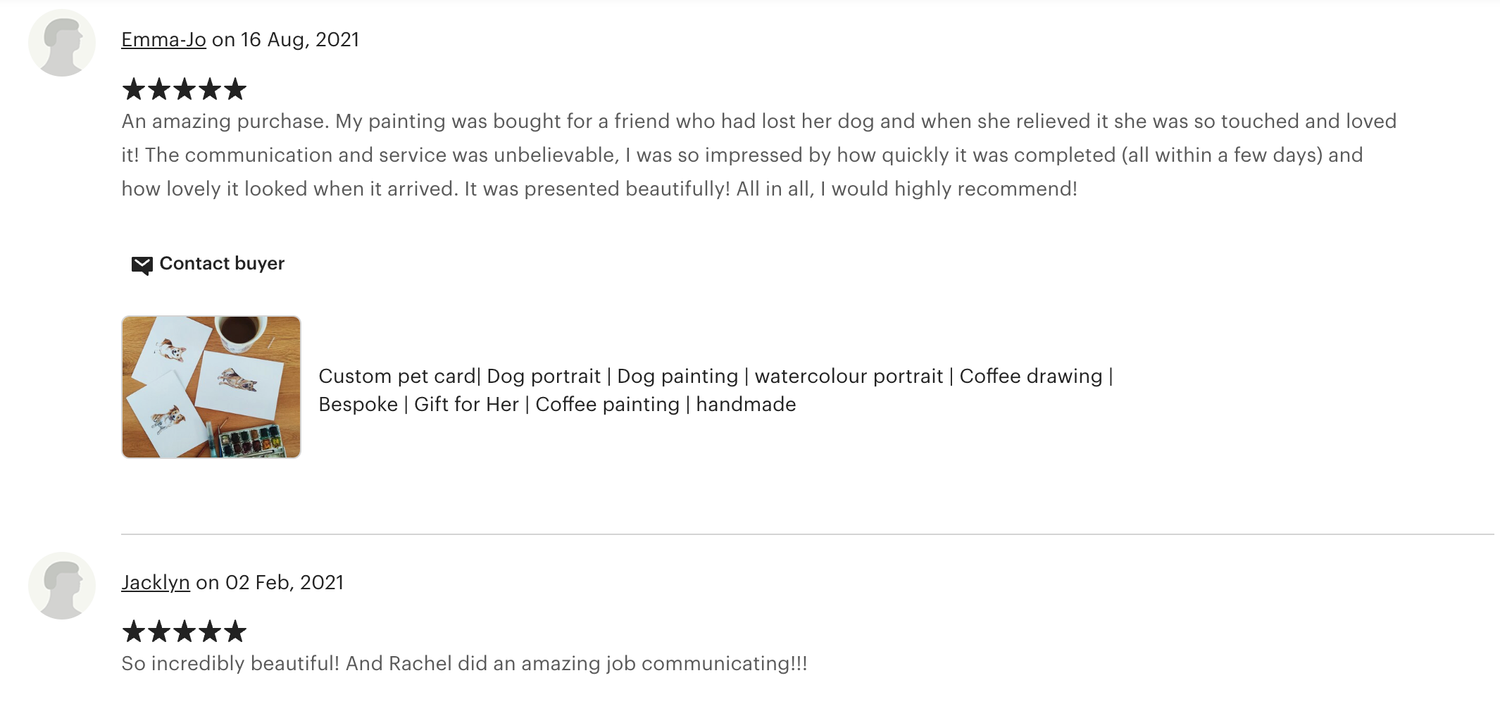
Task: Click the middle star in Emma-Jo's rating
Action: coord(184,90)
